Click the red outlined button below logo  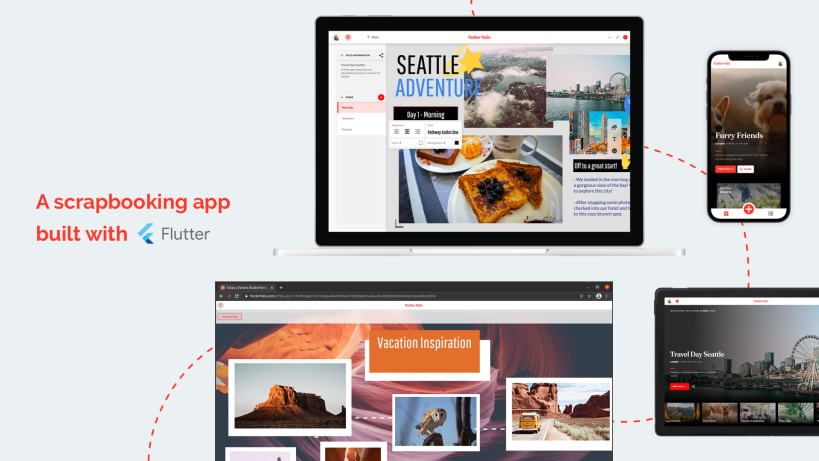229,316
